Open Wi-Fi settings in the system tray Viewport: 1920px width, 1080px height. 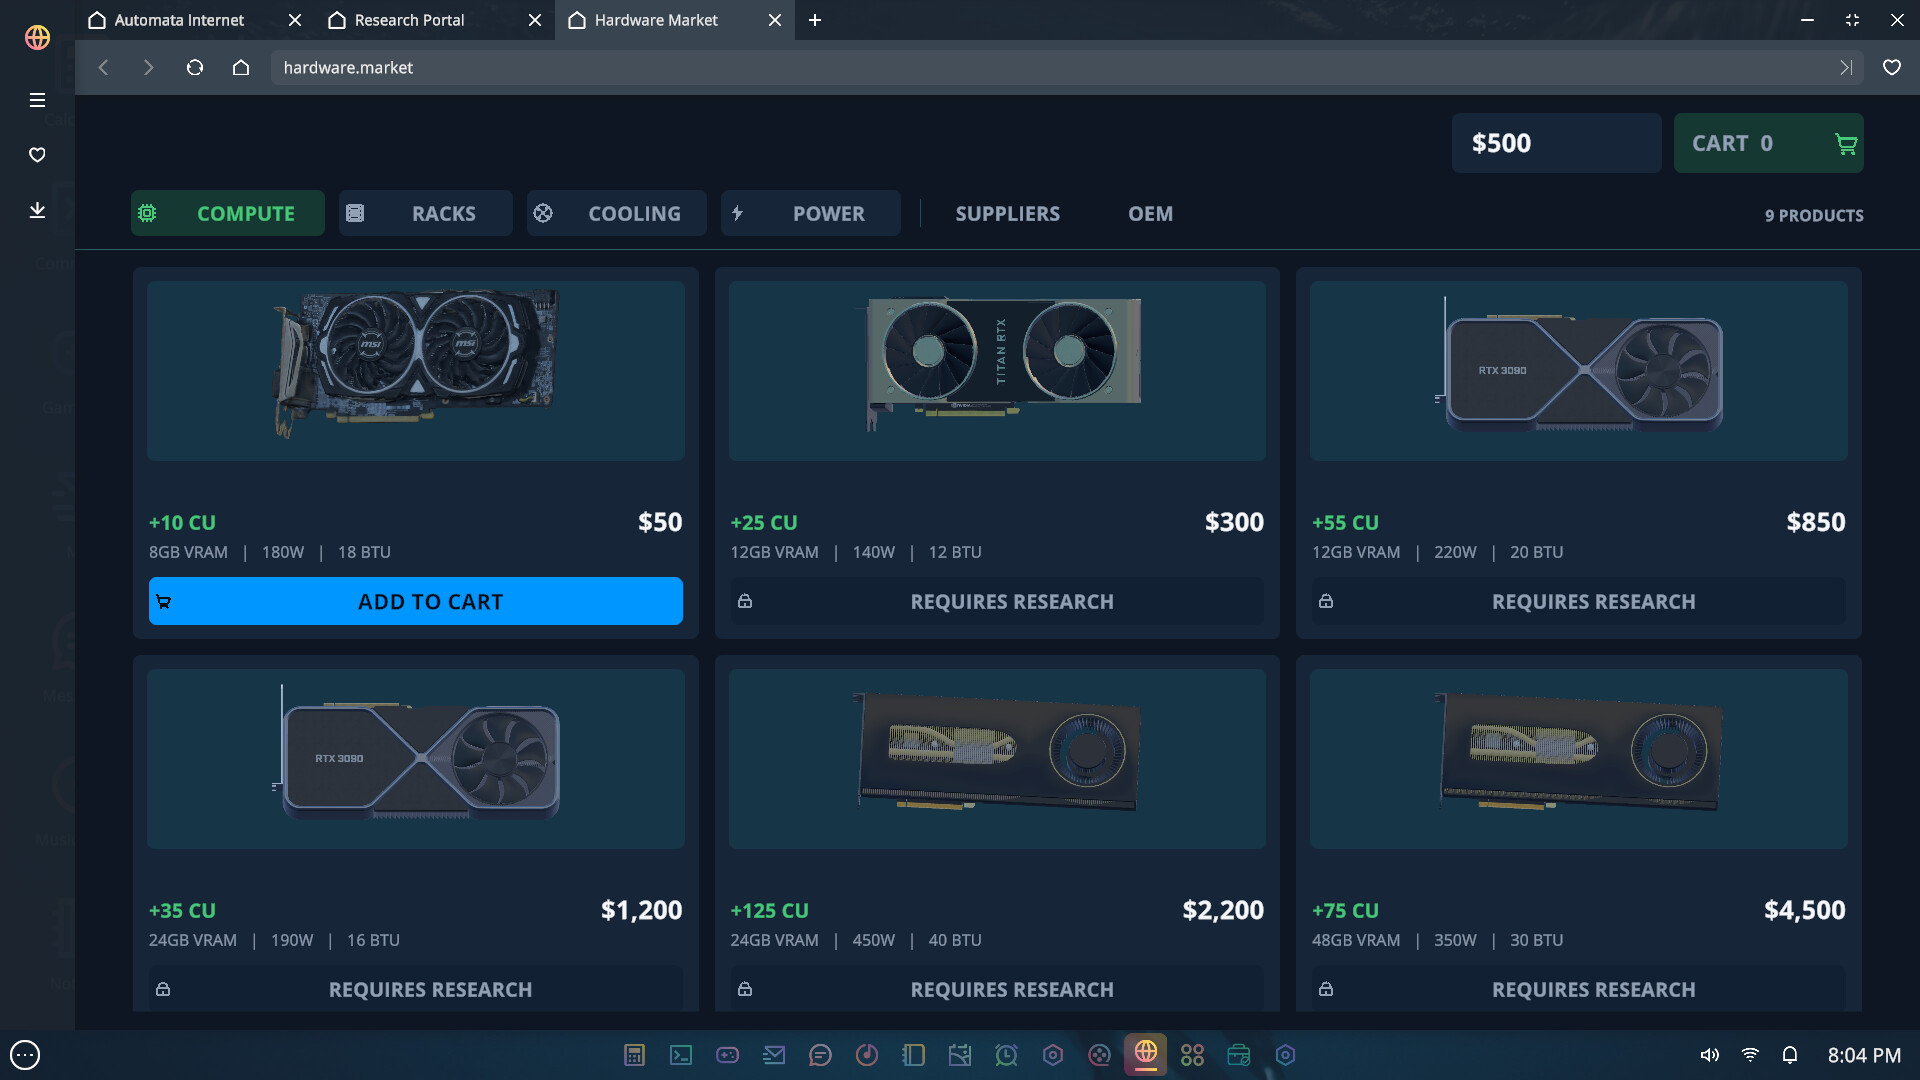point(1750,1055)
